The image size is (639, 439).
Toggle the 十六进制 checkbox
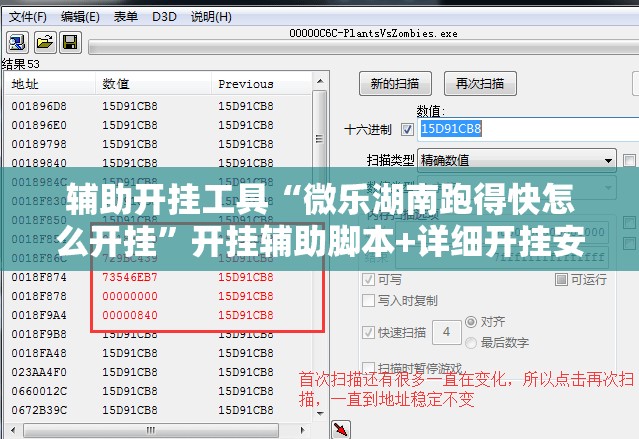click(x=407, y=130)
